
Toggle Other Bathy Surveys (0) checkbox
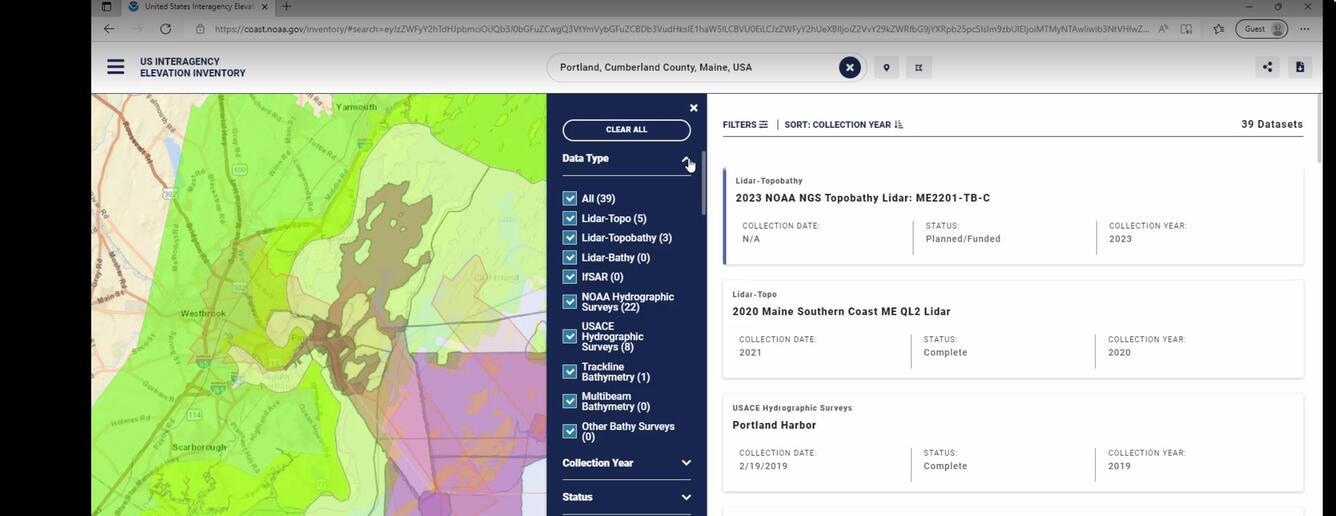pos(570,432)
